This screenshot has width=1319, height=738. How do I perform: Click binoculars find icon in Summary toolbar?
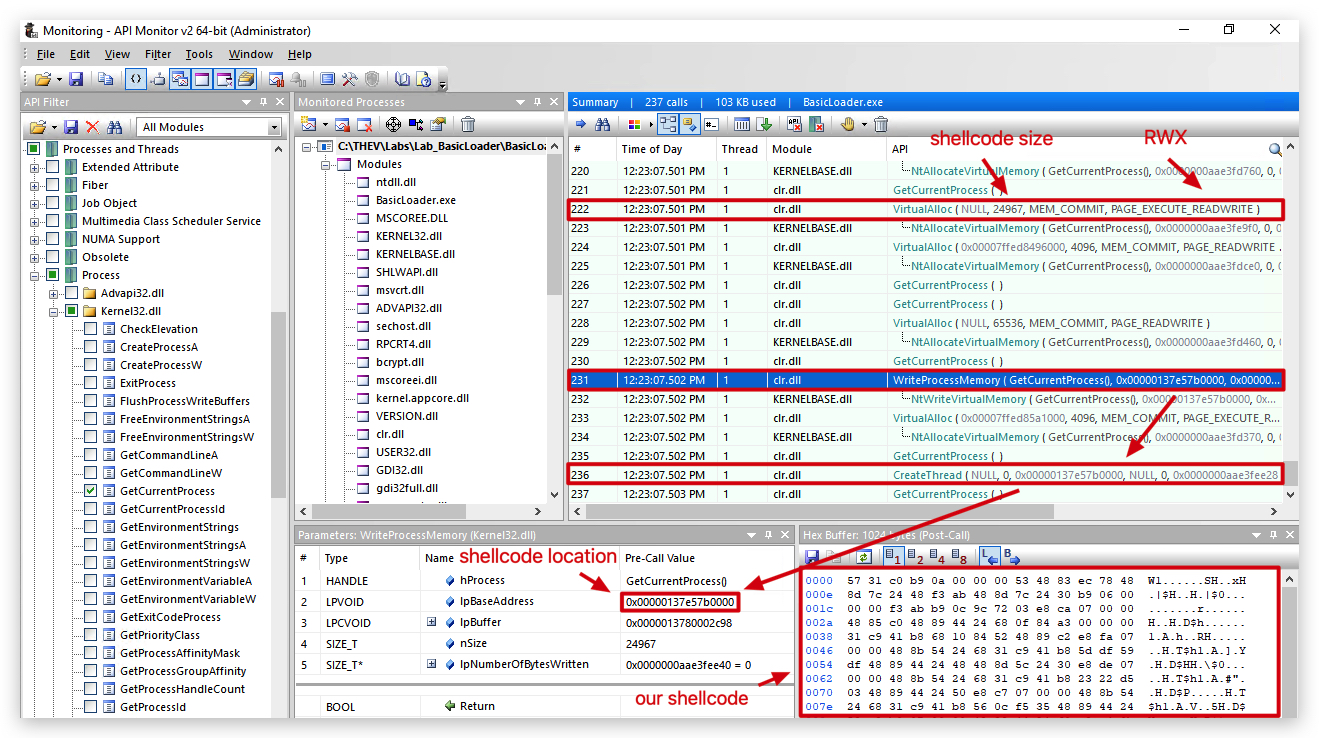click(x=603, y=125)
